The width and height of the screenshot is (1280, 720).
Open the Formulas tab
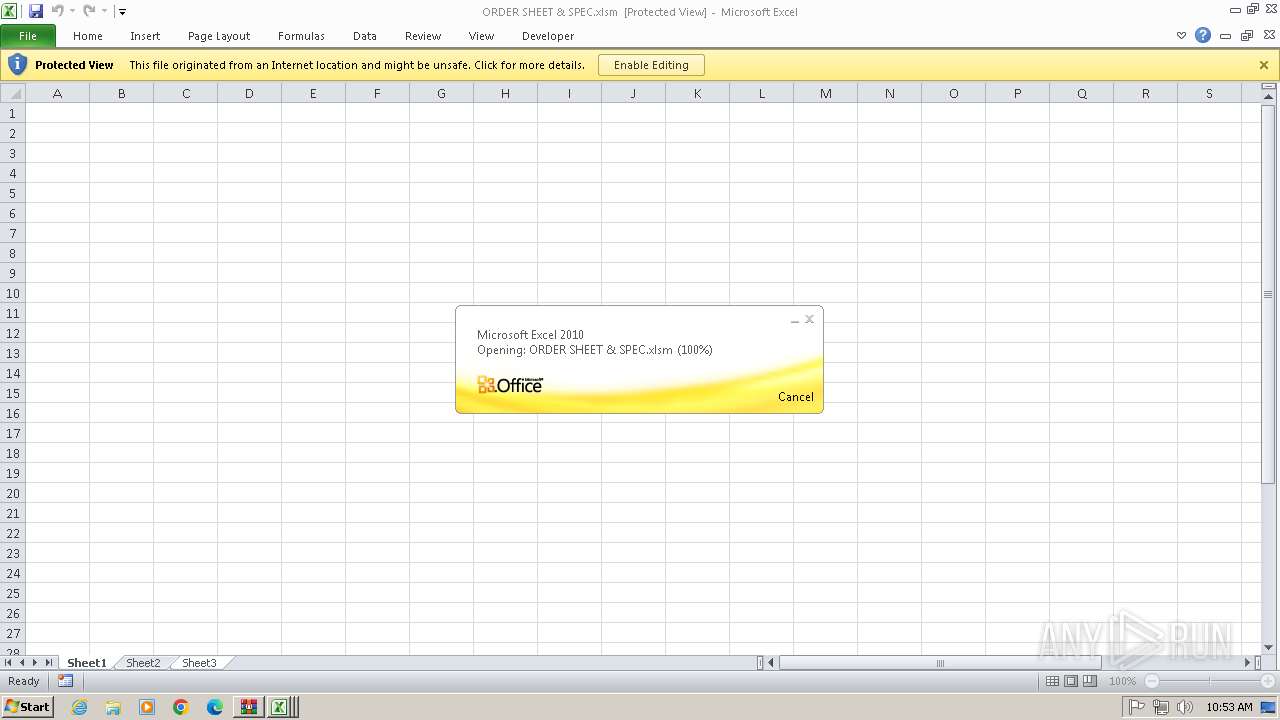pyautogui.click(x=301, y=36)
